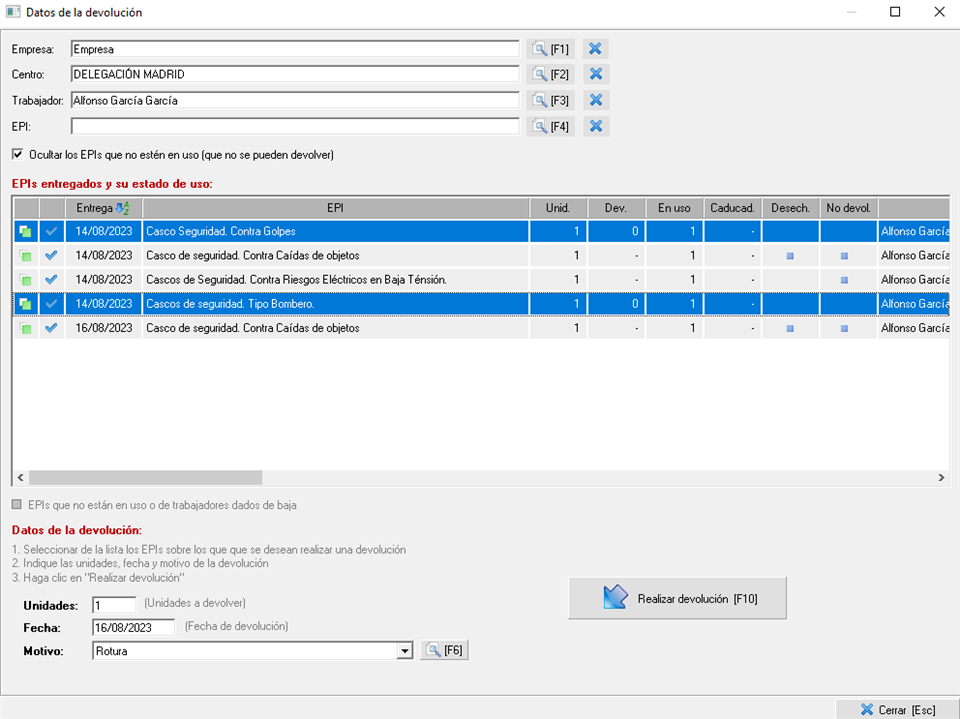Open the Motivo dropdown arrow
The width and height of the screenshot is (960, 719).
(404, 651)
